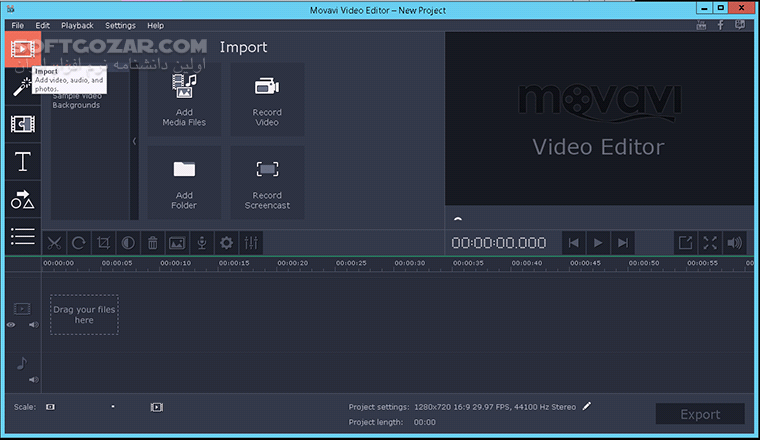
Task: Open the Transitions tab icon
Action: tap(23, 124)
